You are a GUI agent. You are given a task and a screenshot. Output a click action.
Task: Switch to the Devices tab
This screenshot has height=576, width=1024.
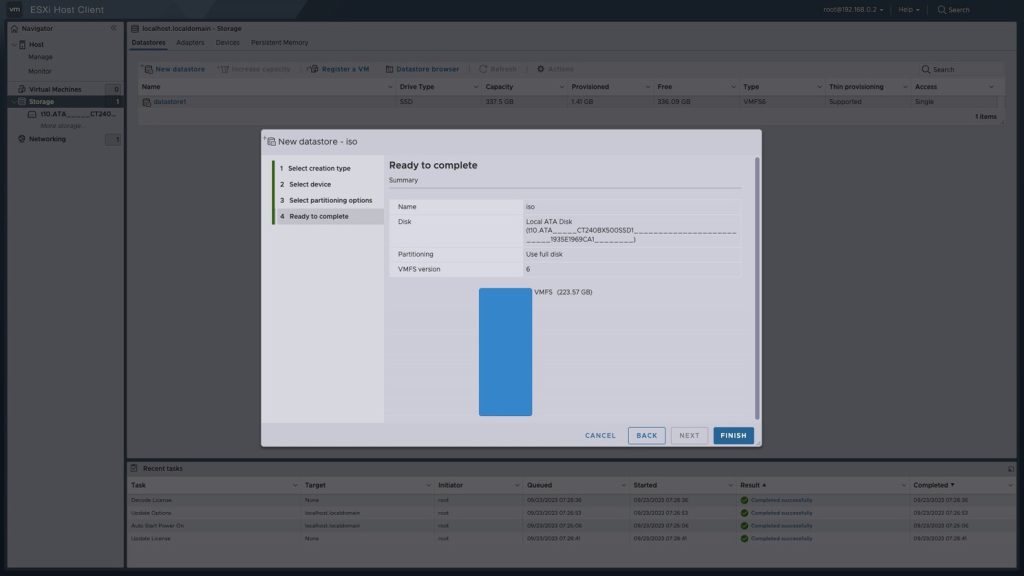227,42
